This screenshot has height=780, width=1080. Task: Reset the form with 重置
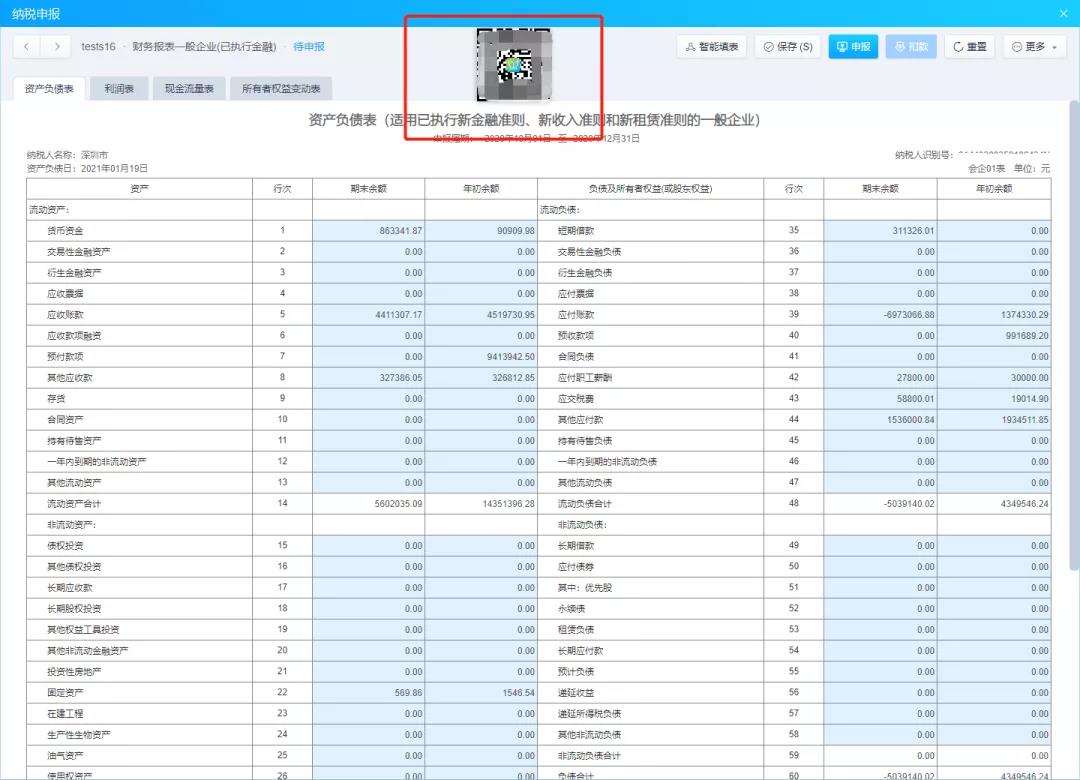click(969, 47)
